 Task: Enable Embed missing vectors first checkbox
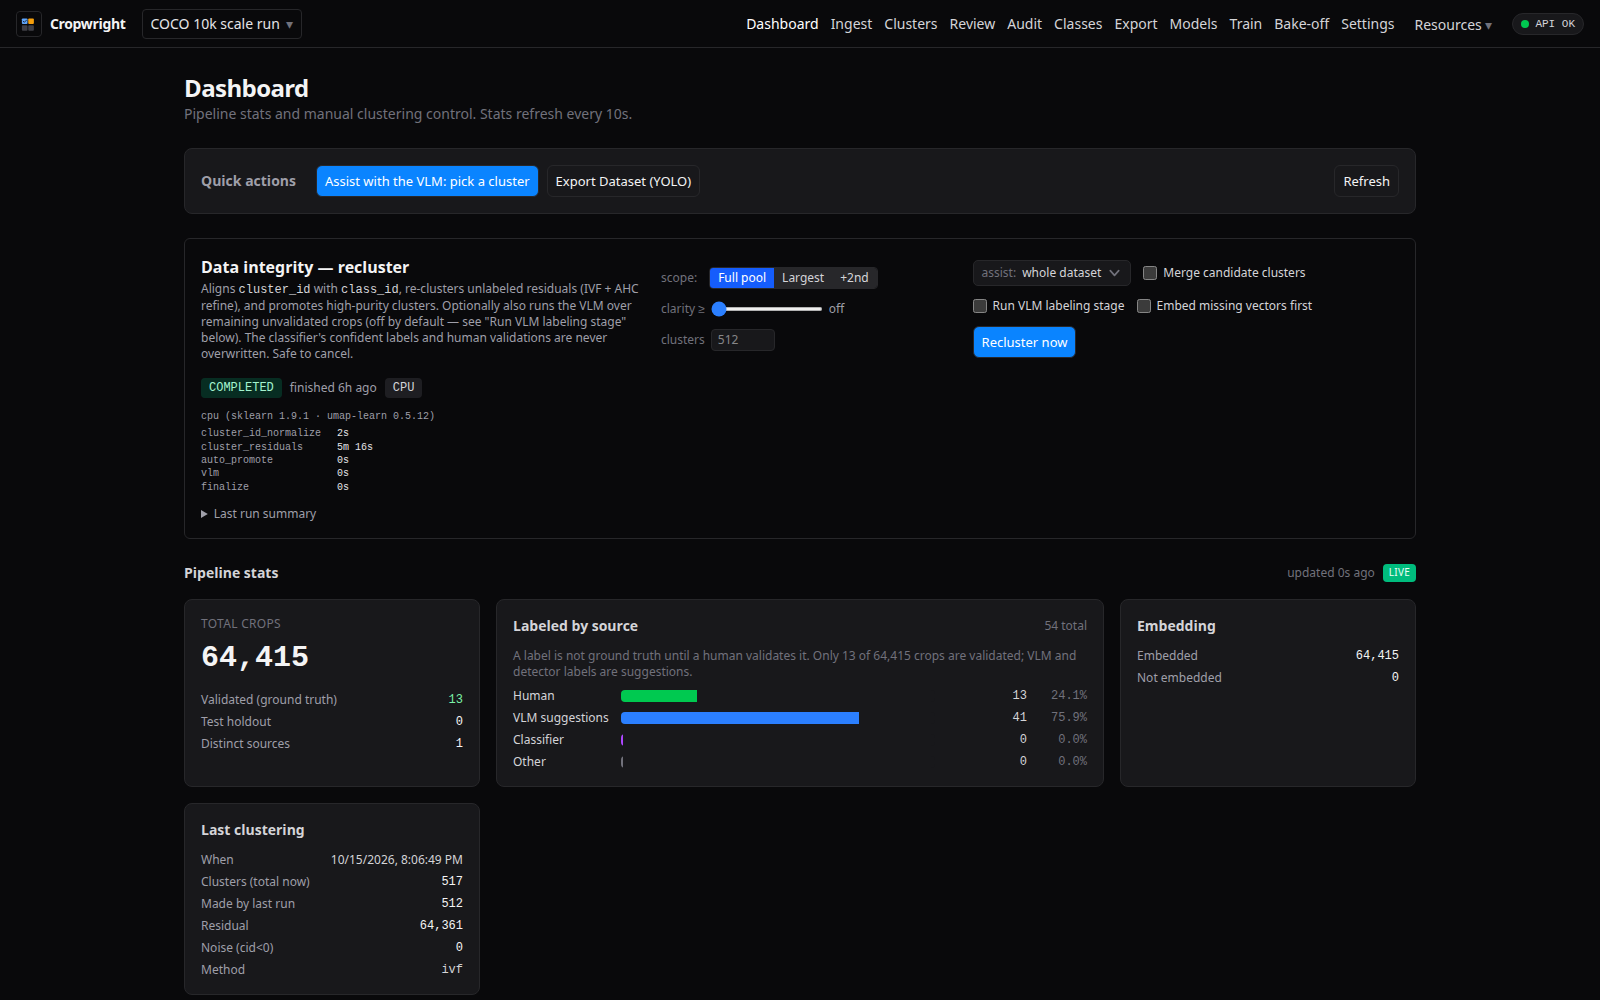click(x=1144, y=306)
